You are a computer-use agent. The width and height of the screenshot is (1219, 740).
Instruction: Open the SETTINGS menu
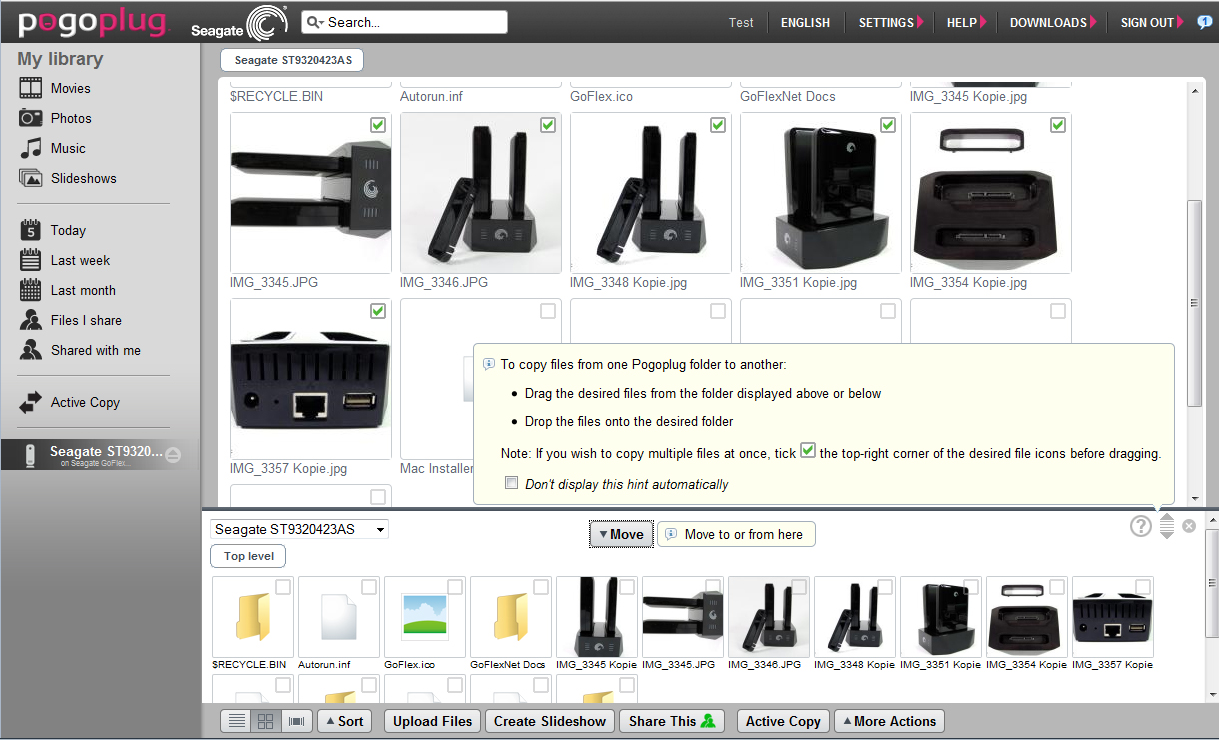click(x=889, y=22)
